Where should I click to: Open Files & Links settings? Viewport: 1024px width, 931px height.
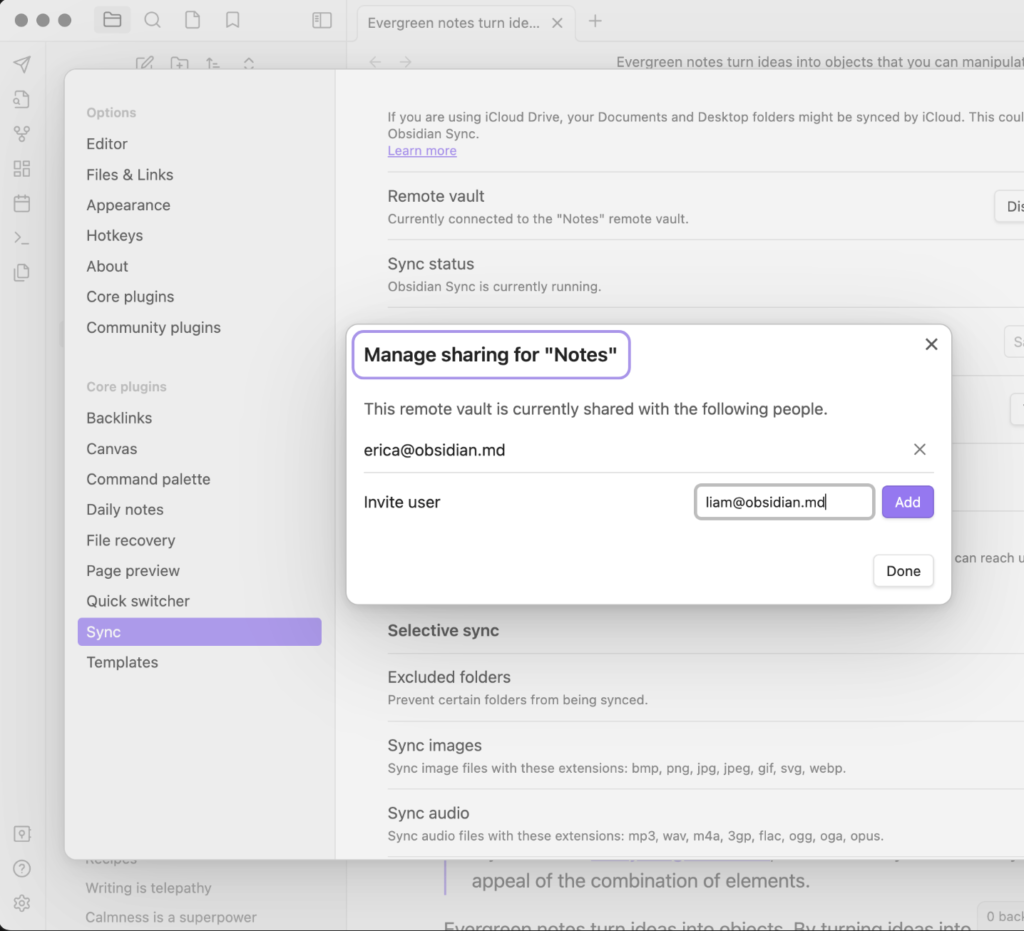point(130,174)
